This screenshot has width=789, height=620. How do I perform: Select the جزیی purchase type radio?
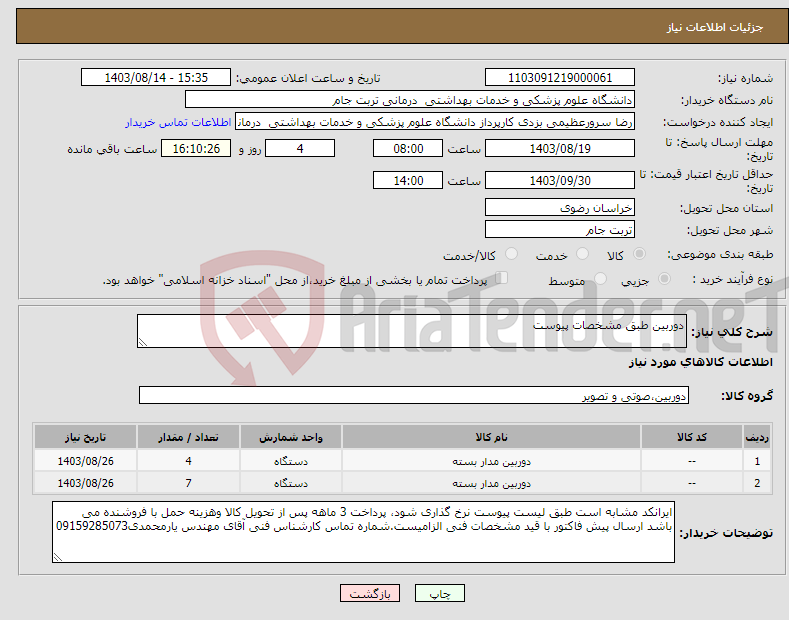click(x=664, y=279)
